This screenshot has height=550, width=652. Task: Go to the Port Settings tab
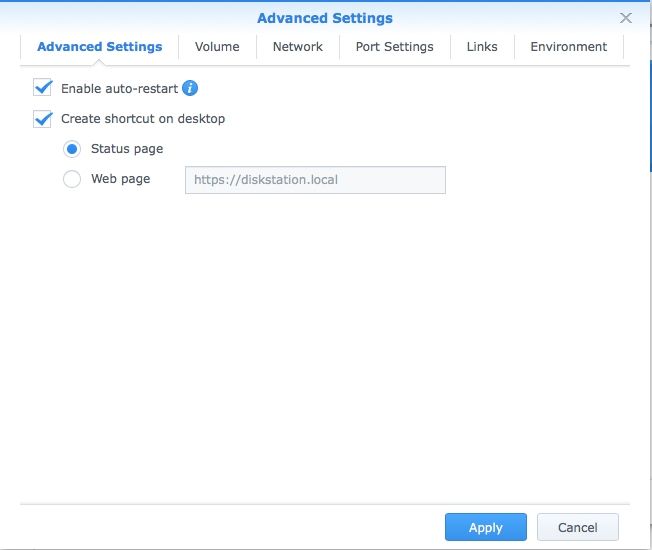click(x=395, y=47)
